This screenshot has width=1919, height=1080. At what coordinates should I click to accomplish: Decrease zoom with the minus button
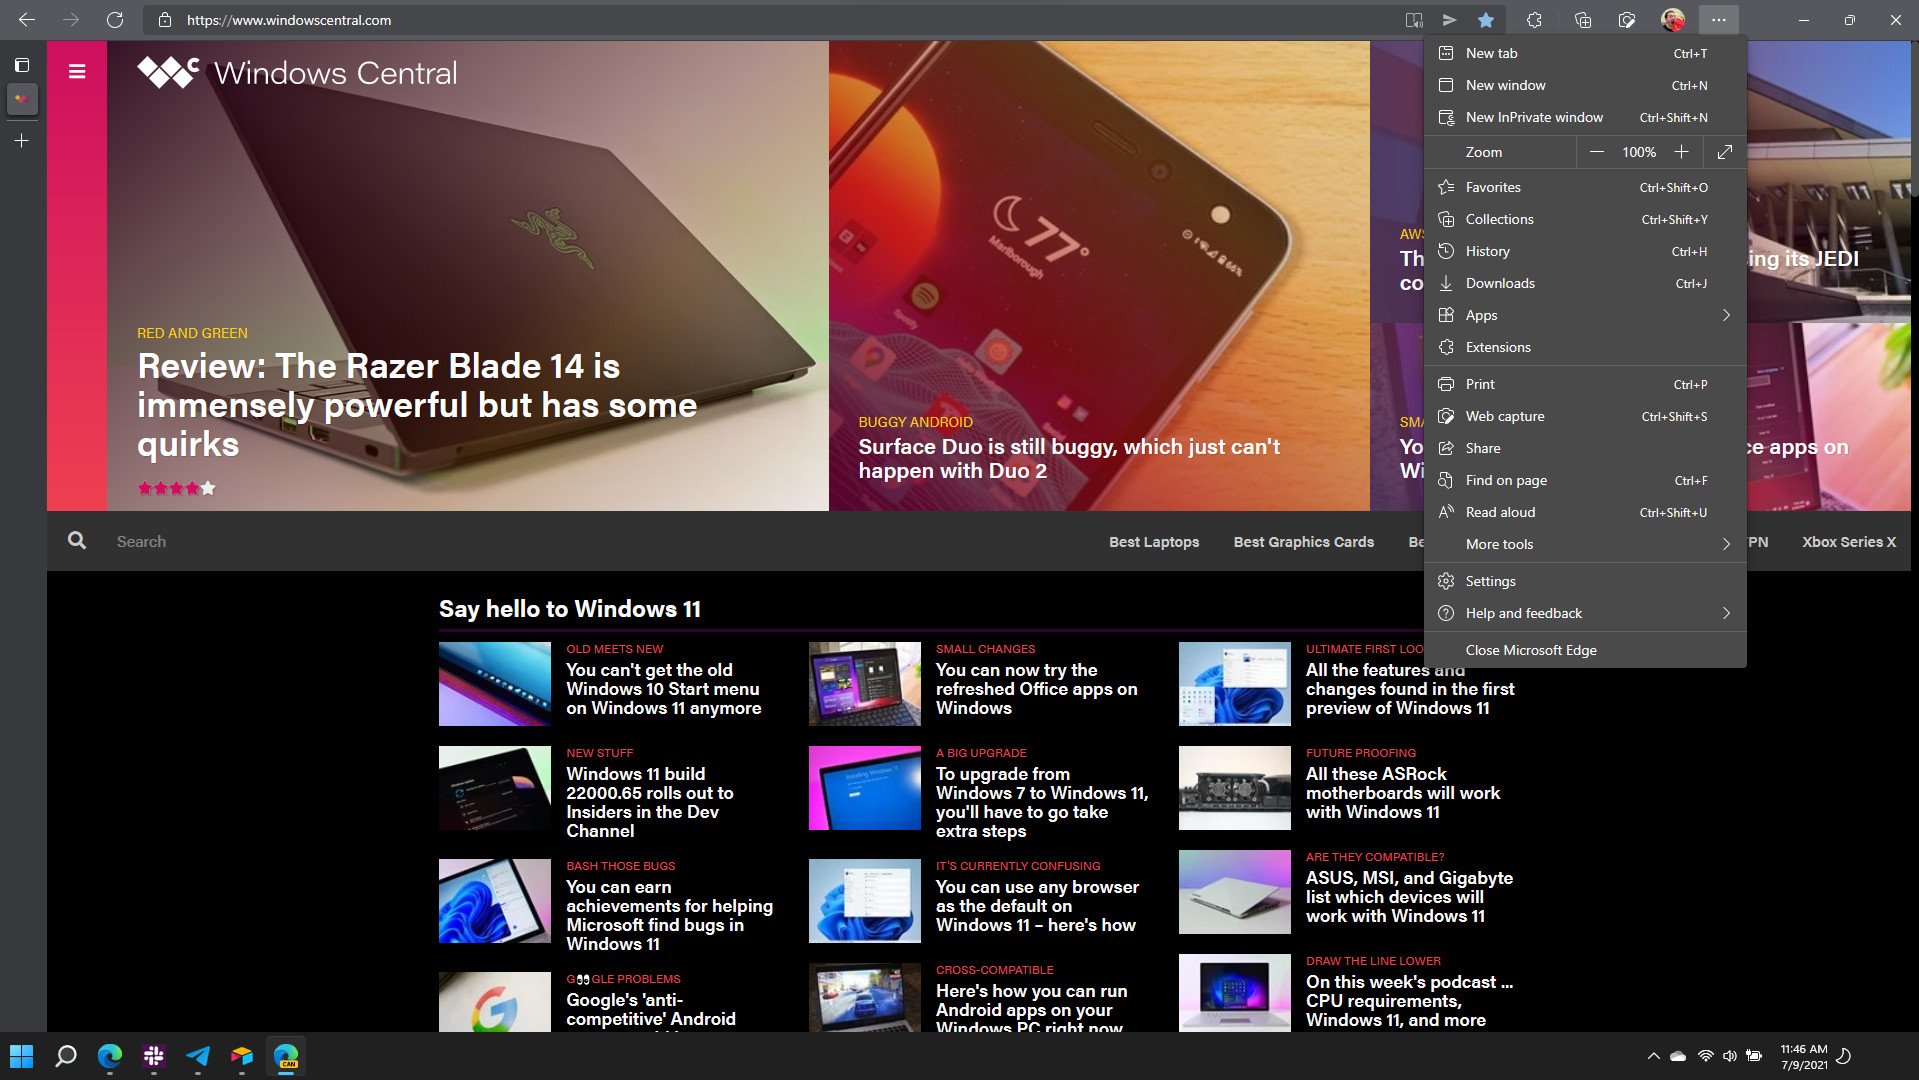(1597, 152)
